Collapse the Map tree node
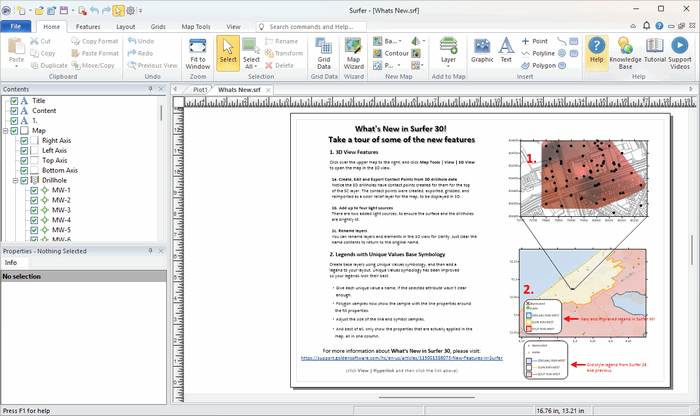 click(x=4, y=131)
